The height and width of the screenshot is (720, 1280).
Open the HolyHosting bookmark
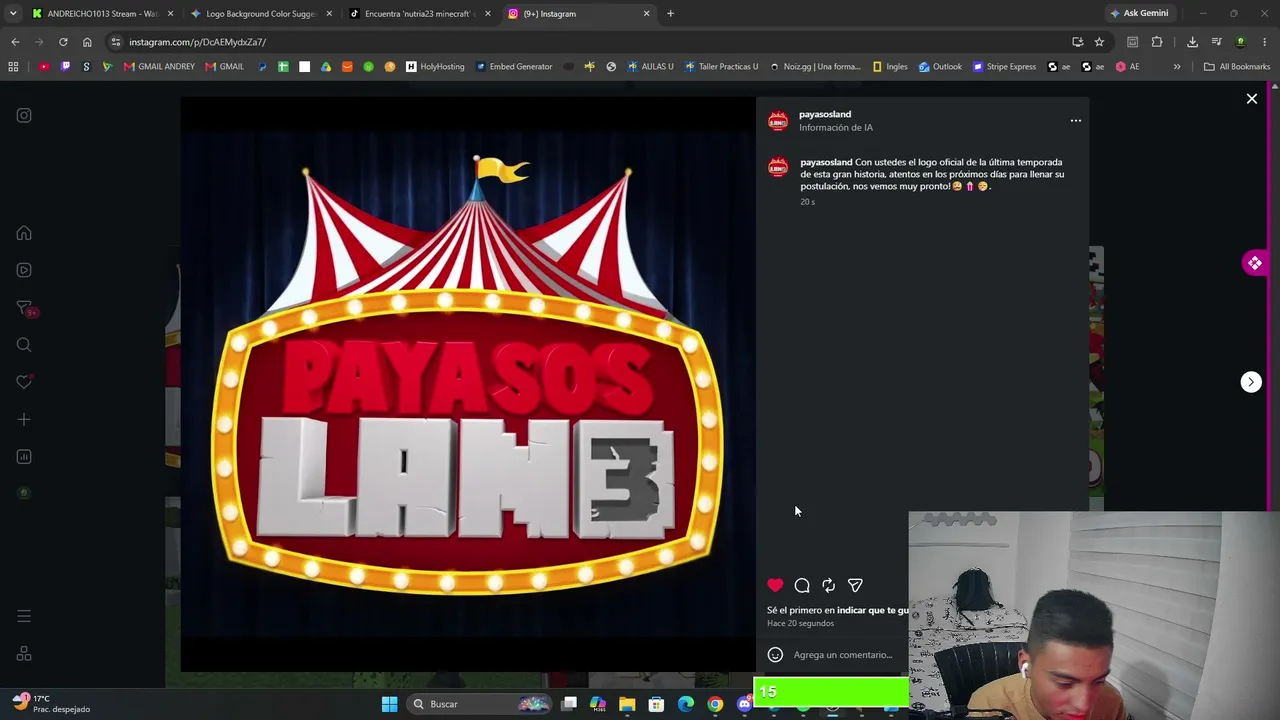point(435,67)
